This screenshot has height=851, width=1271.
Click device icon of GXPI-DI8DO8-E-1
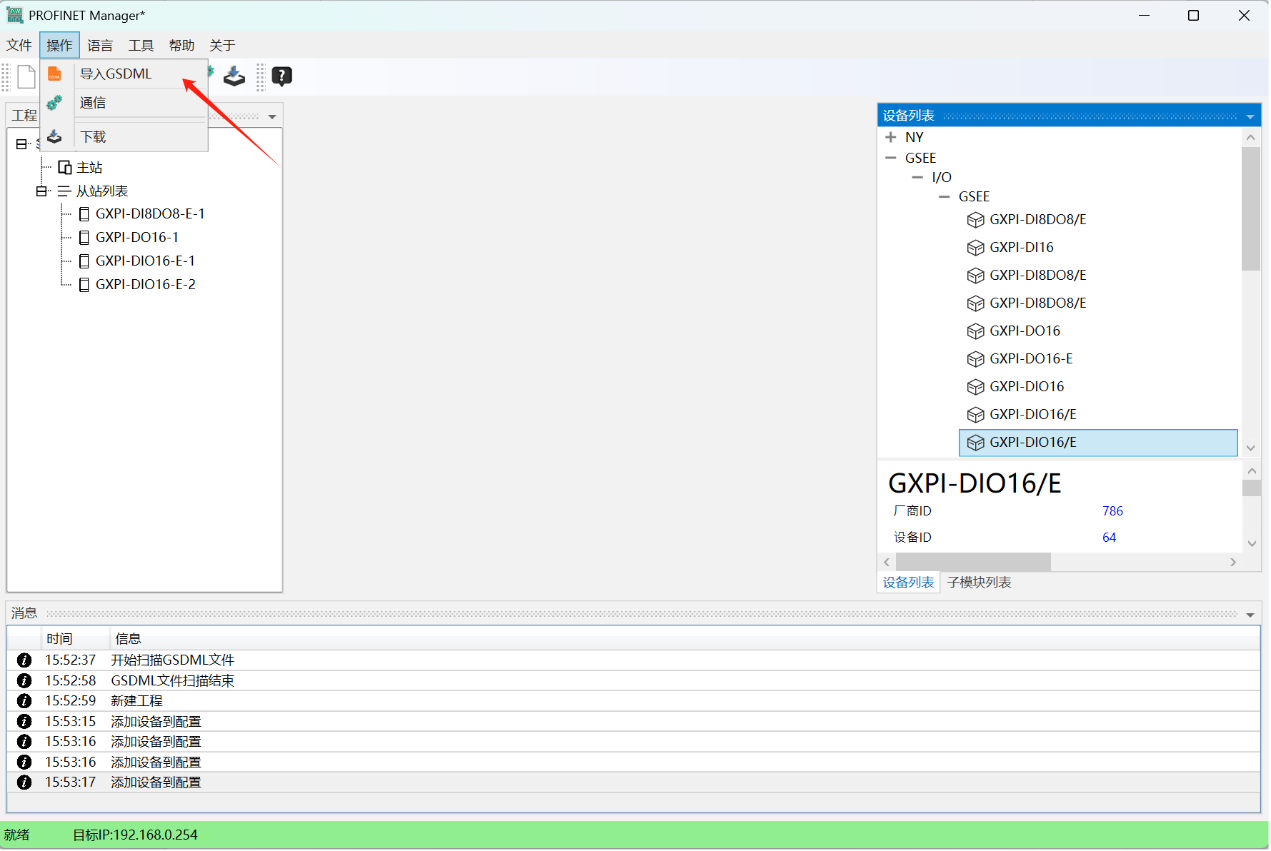(x=84, y=214)
